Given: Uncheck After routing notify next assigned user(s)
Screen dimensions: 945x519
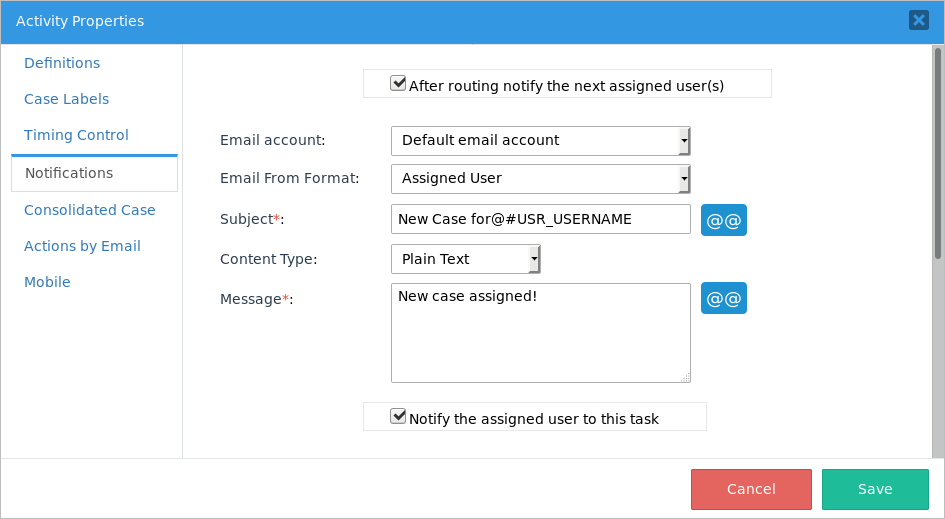Looking at the screenshot, I should click(x=398, y=84).
